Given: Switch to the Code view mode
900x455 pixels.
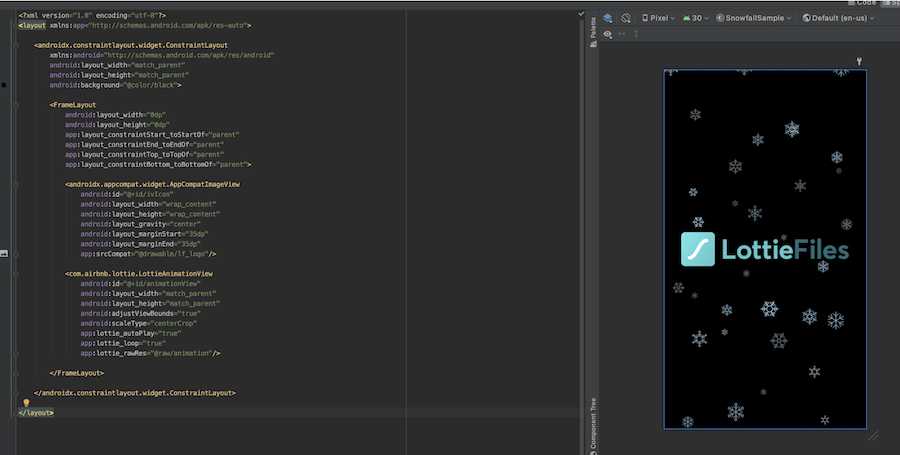Looking at the screenshot, I should pyautogui.click(x=862, y=3).
